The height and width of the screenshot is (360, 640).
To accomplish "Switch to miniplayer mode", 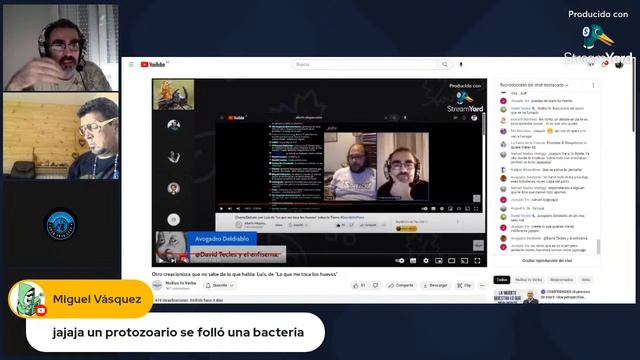I will point(439,261).
